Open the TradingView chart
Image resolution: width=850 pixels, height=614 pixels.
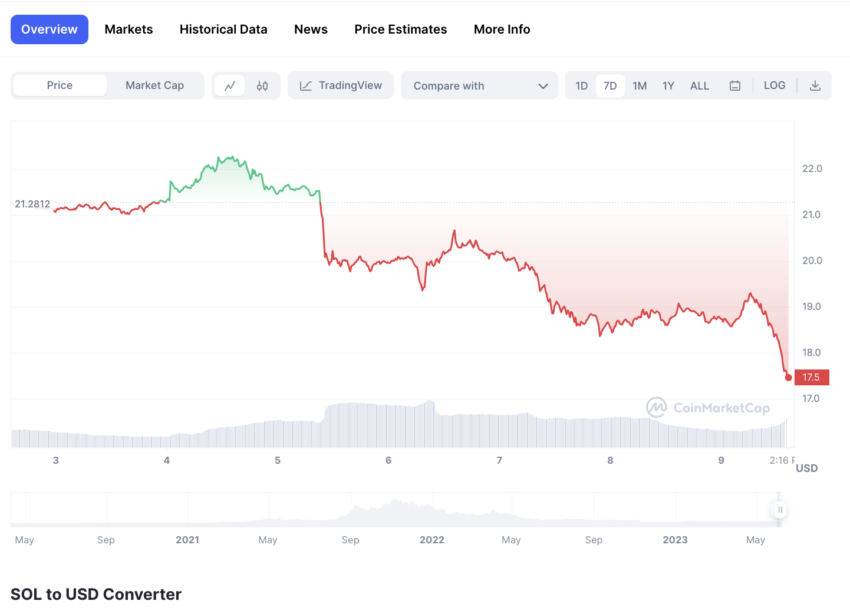click(341, 86)
